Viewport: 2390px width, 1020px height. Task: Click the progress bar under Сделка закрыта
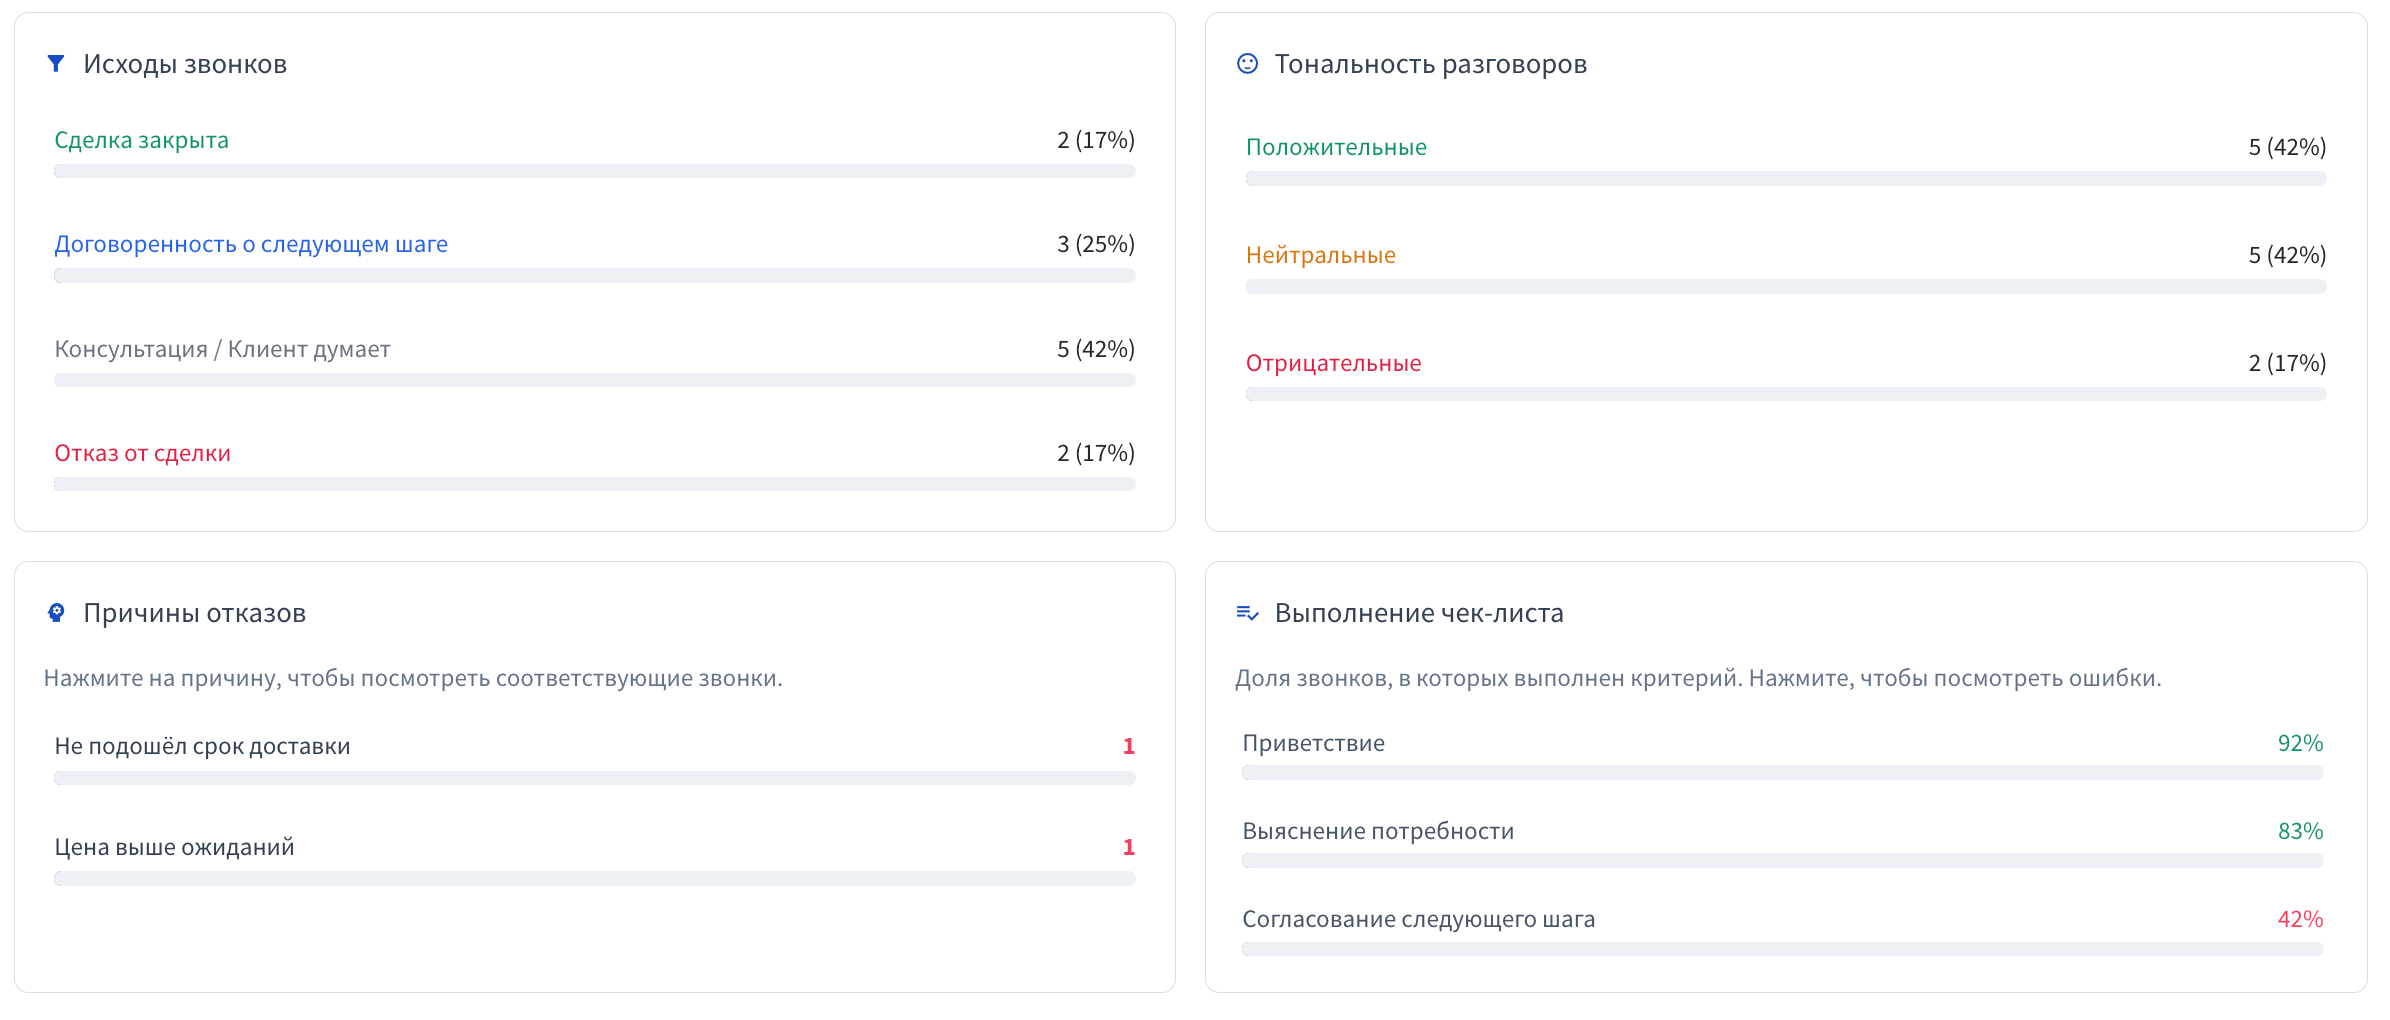pyautogui.click(x=594, y=171)
